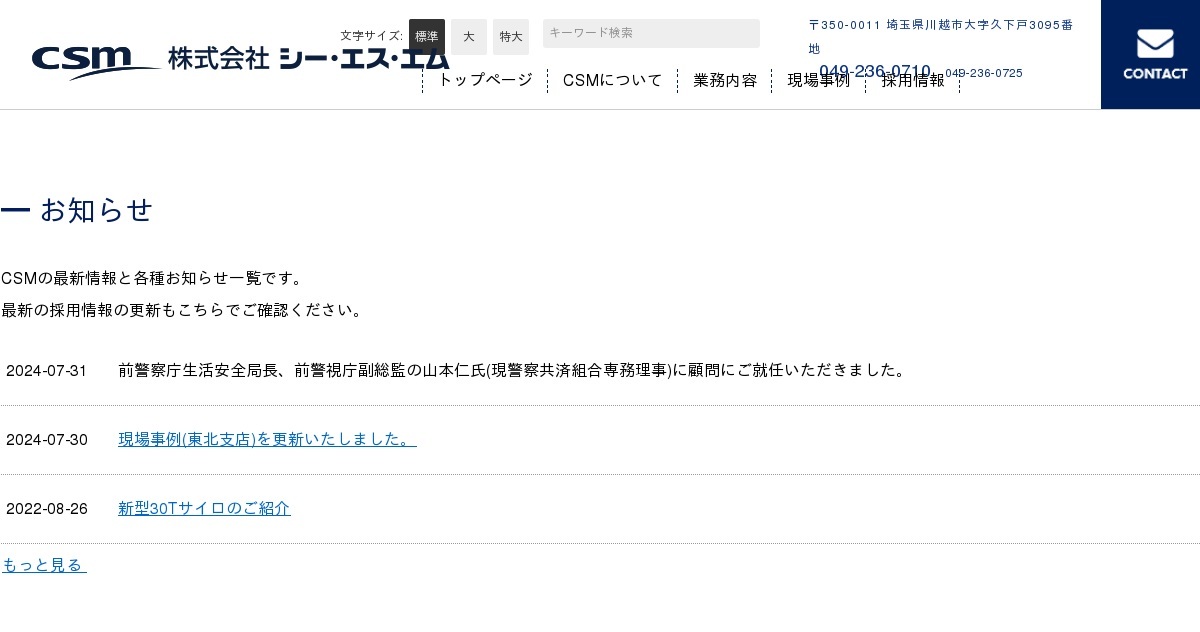Open the トップページ menu item
The width and height of the screenshot is (1200, 632).
tap(485, 81)
